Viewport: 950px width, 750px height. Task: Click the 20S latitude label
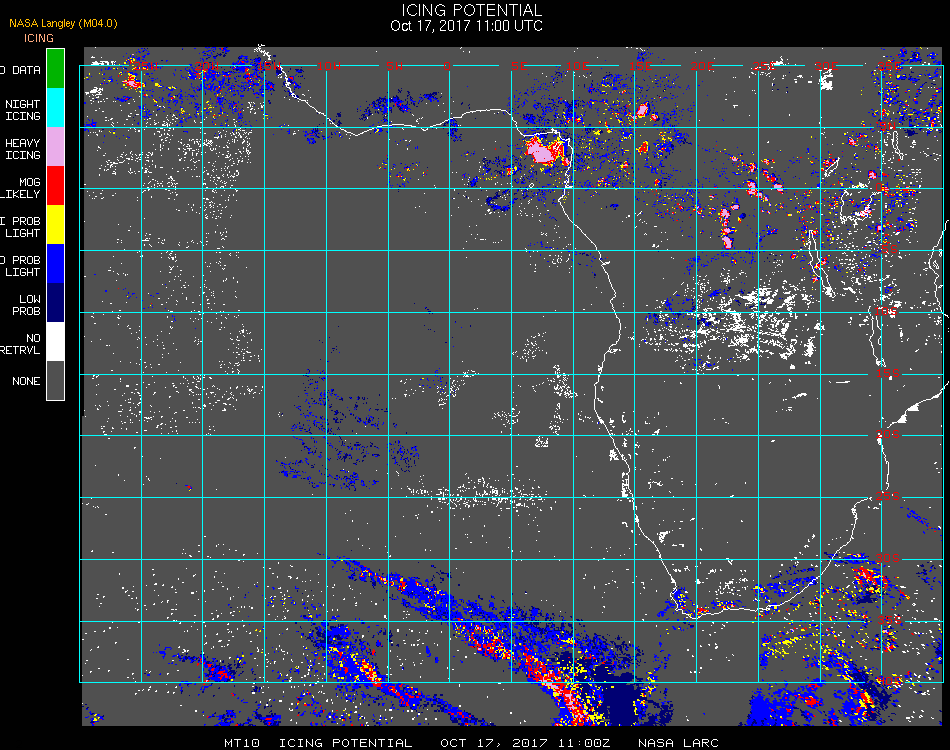click(887, 435)
